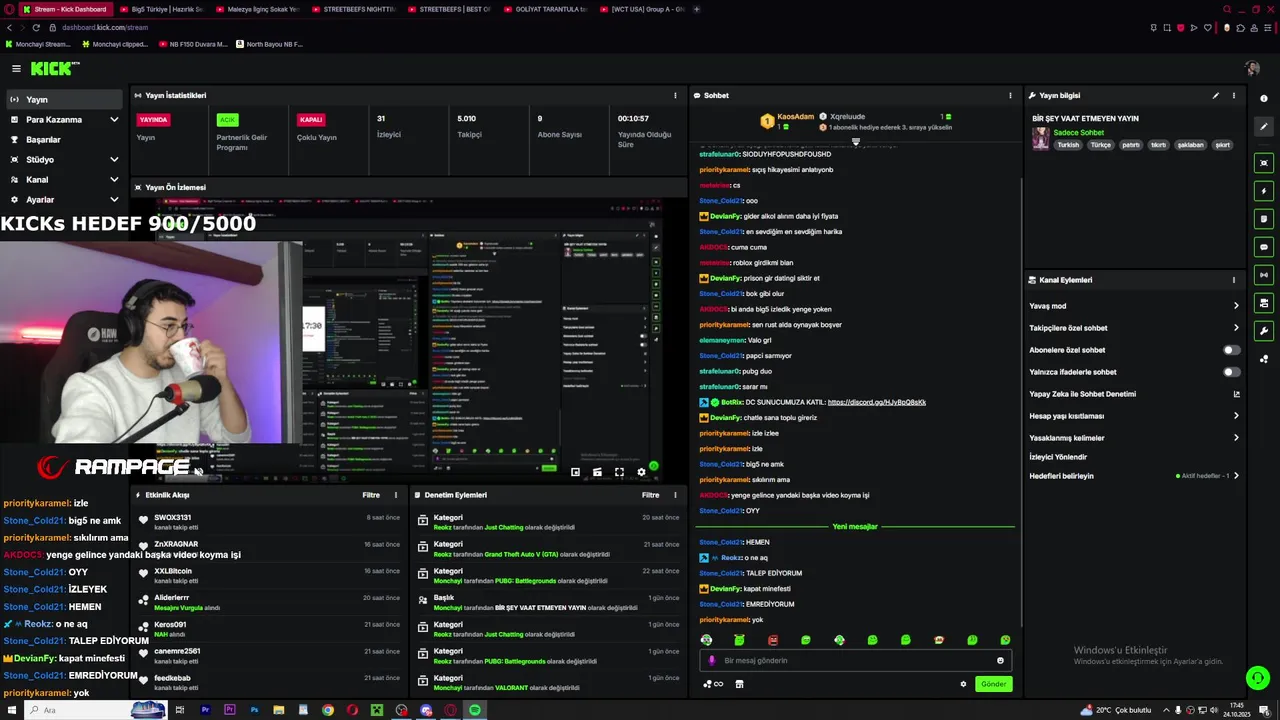Open the Discord invite link in chat
Image resolution: width=1280 pixels, height=720 pixels.
pyautogui.click(x=877, y=402)
